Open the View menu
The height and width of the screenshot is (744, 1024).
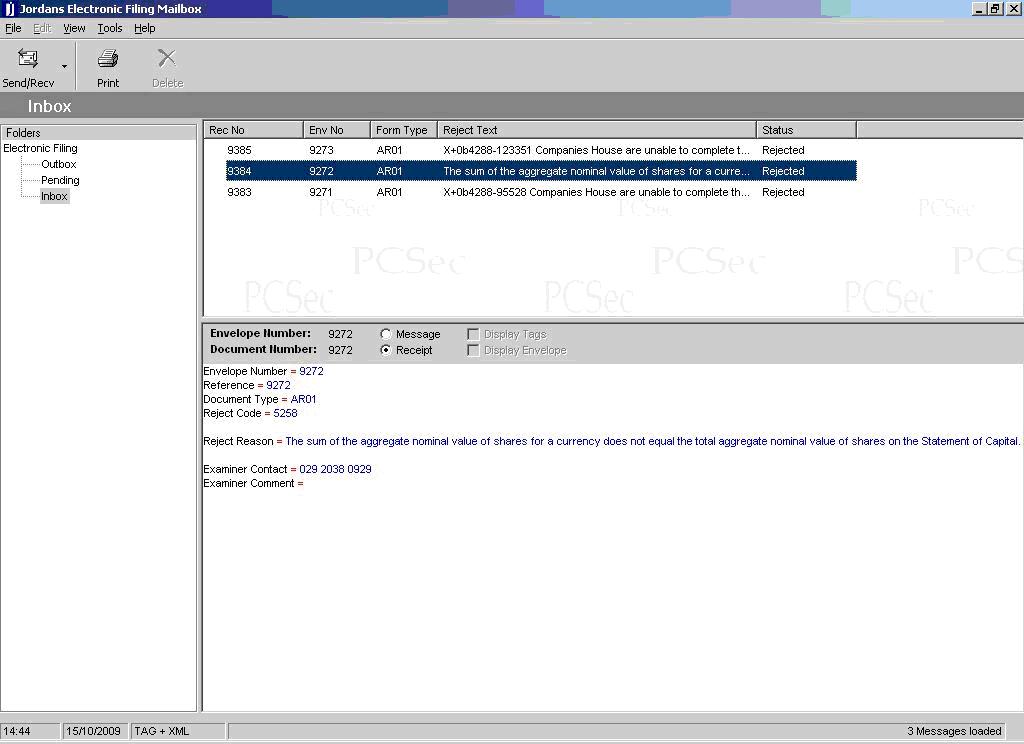pyautogui.click(x=74, y=28)
